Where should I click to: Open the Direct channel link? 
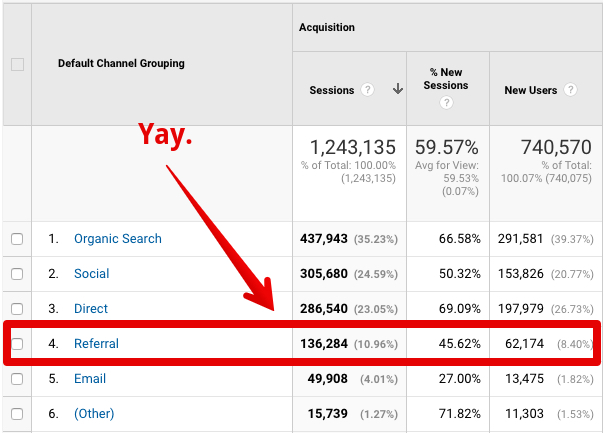coord(90,309)
